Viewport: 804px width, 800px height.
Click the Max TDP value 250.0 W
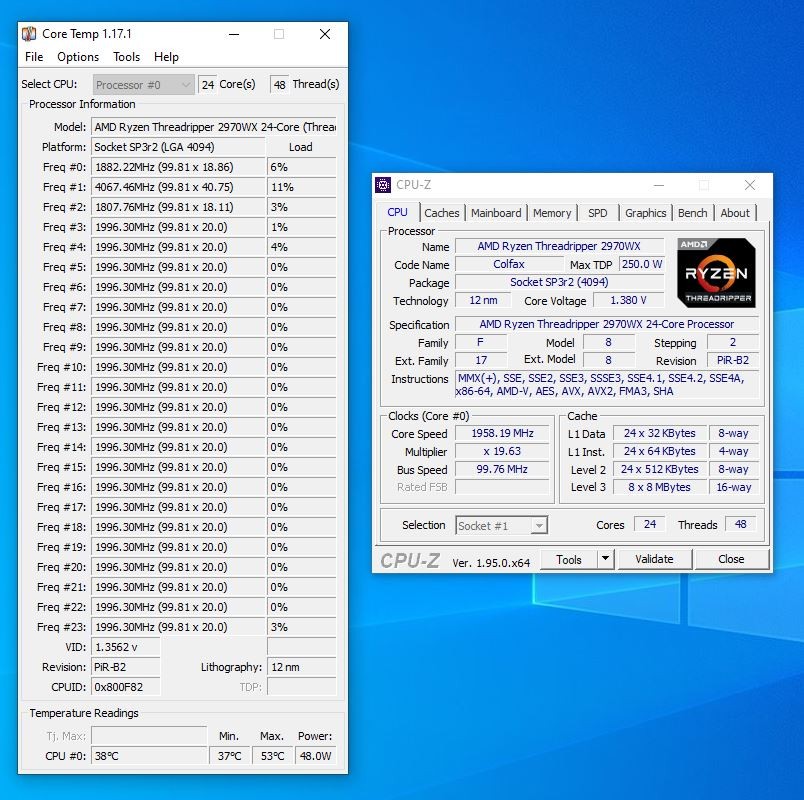pyautogui.click(x=641, y=264)
